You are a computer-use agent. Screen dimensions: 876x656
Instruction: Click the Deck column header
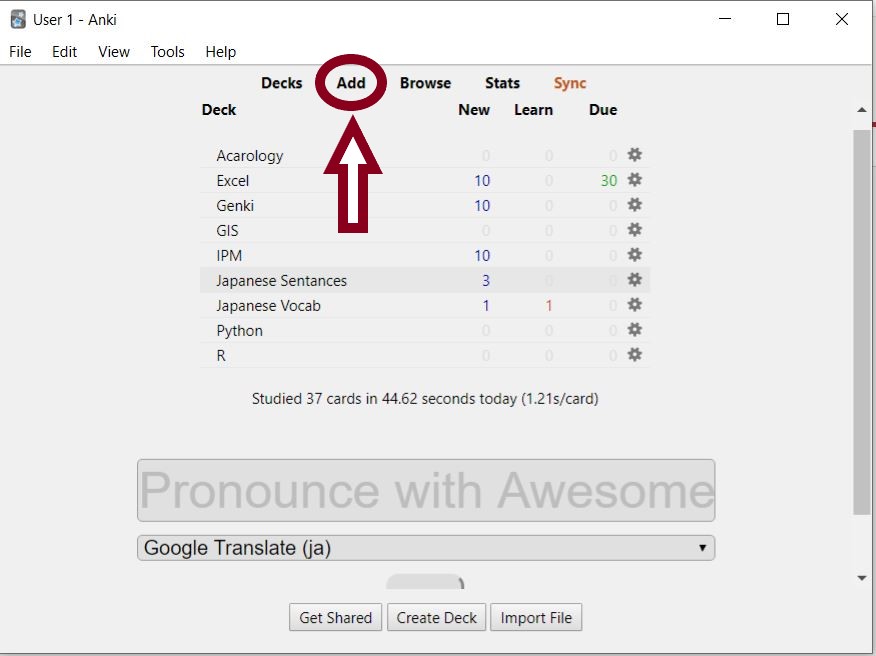click(x=219, y=110)
